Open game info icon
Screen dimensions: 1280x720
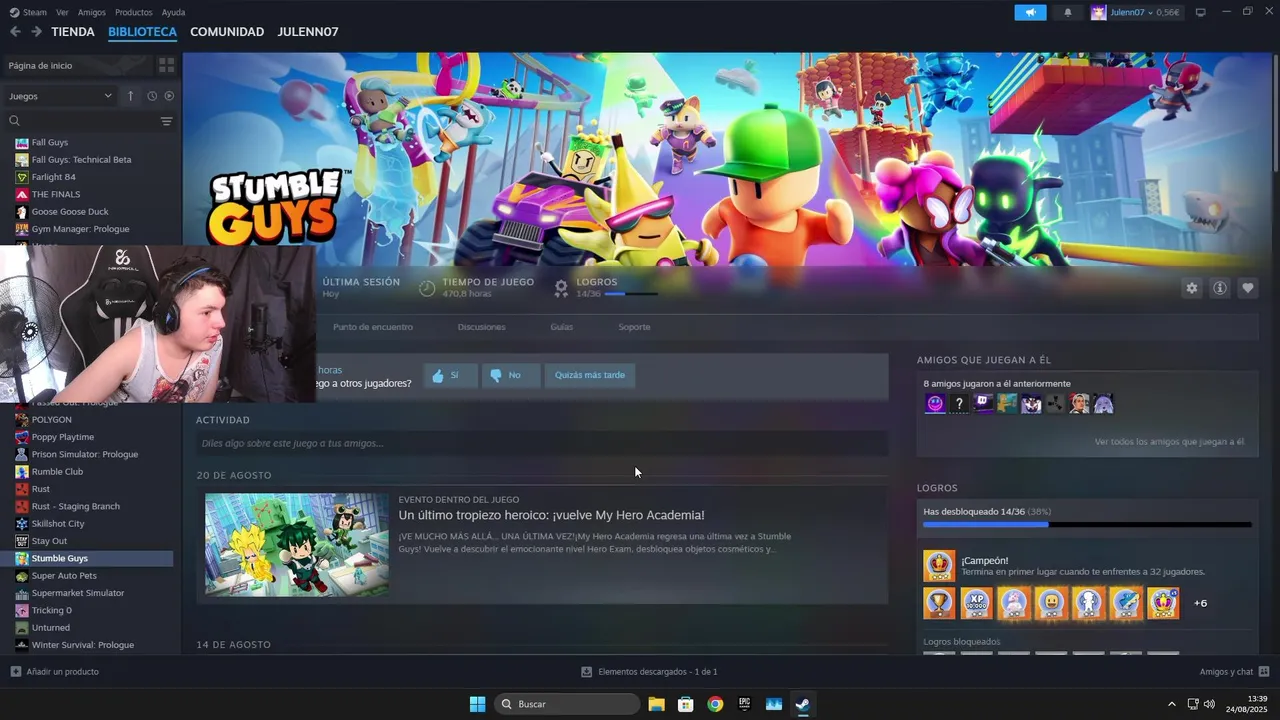pyautogui.click(x=1220, y=288)
